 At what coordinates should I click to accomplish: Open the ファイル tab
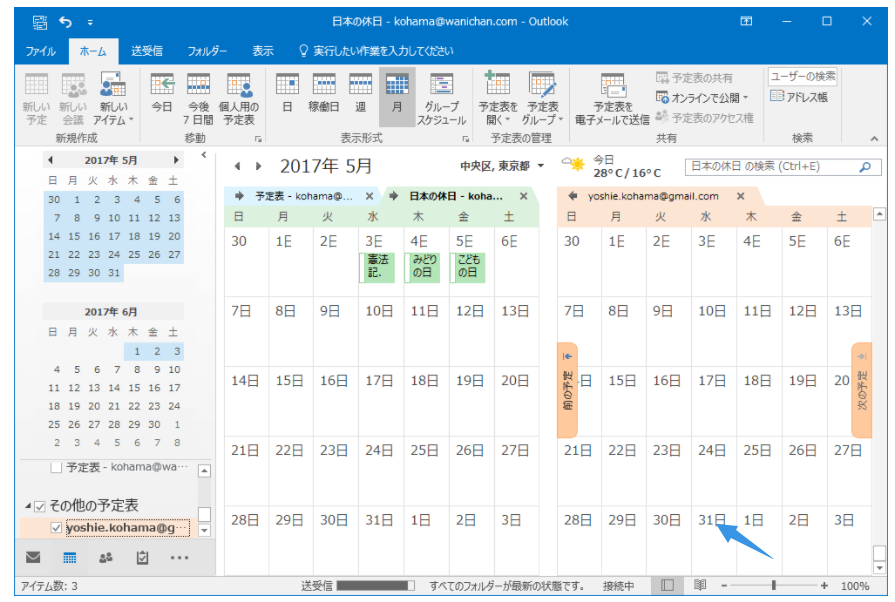(x=41, y=51)
